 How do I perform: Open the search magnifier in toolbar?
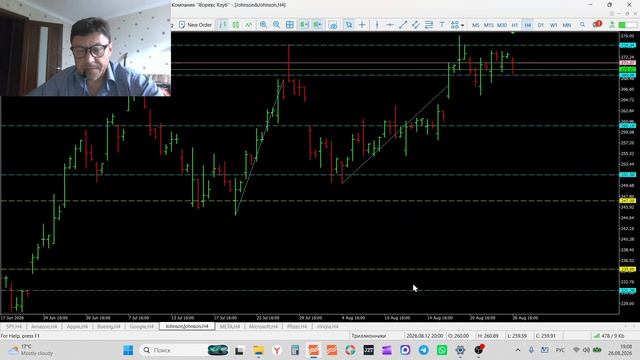point(582,25)
